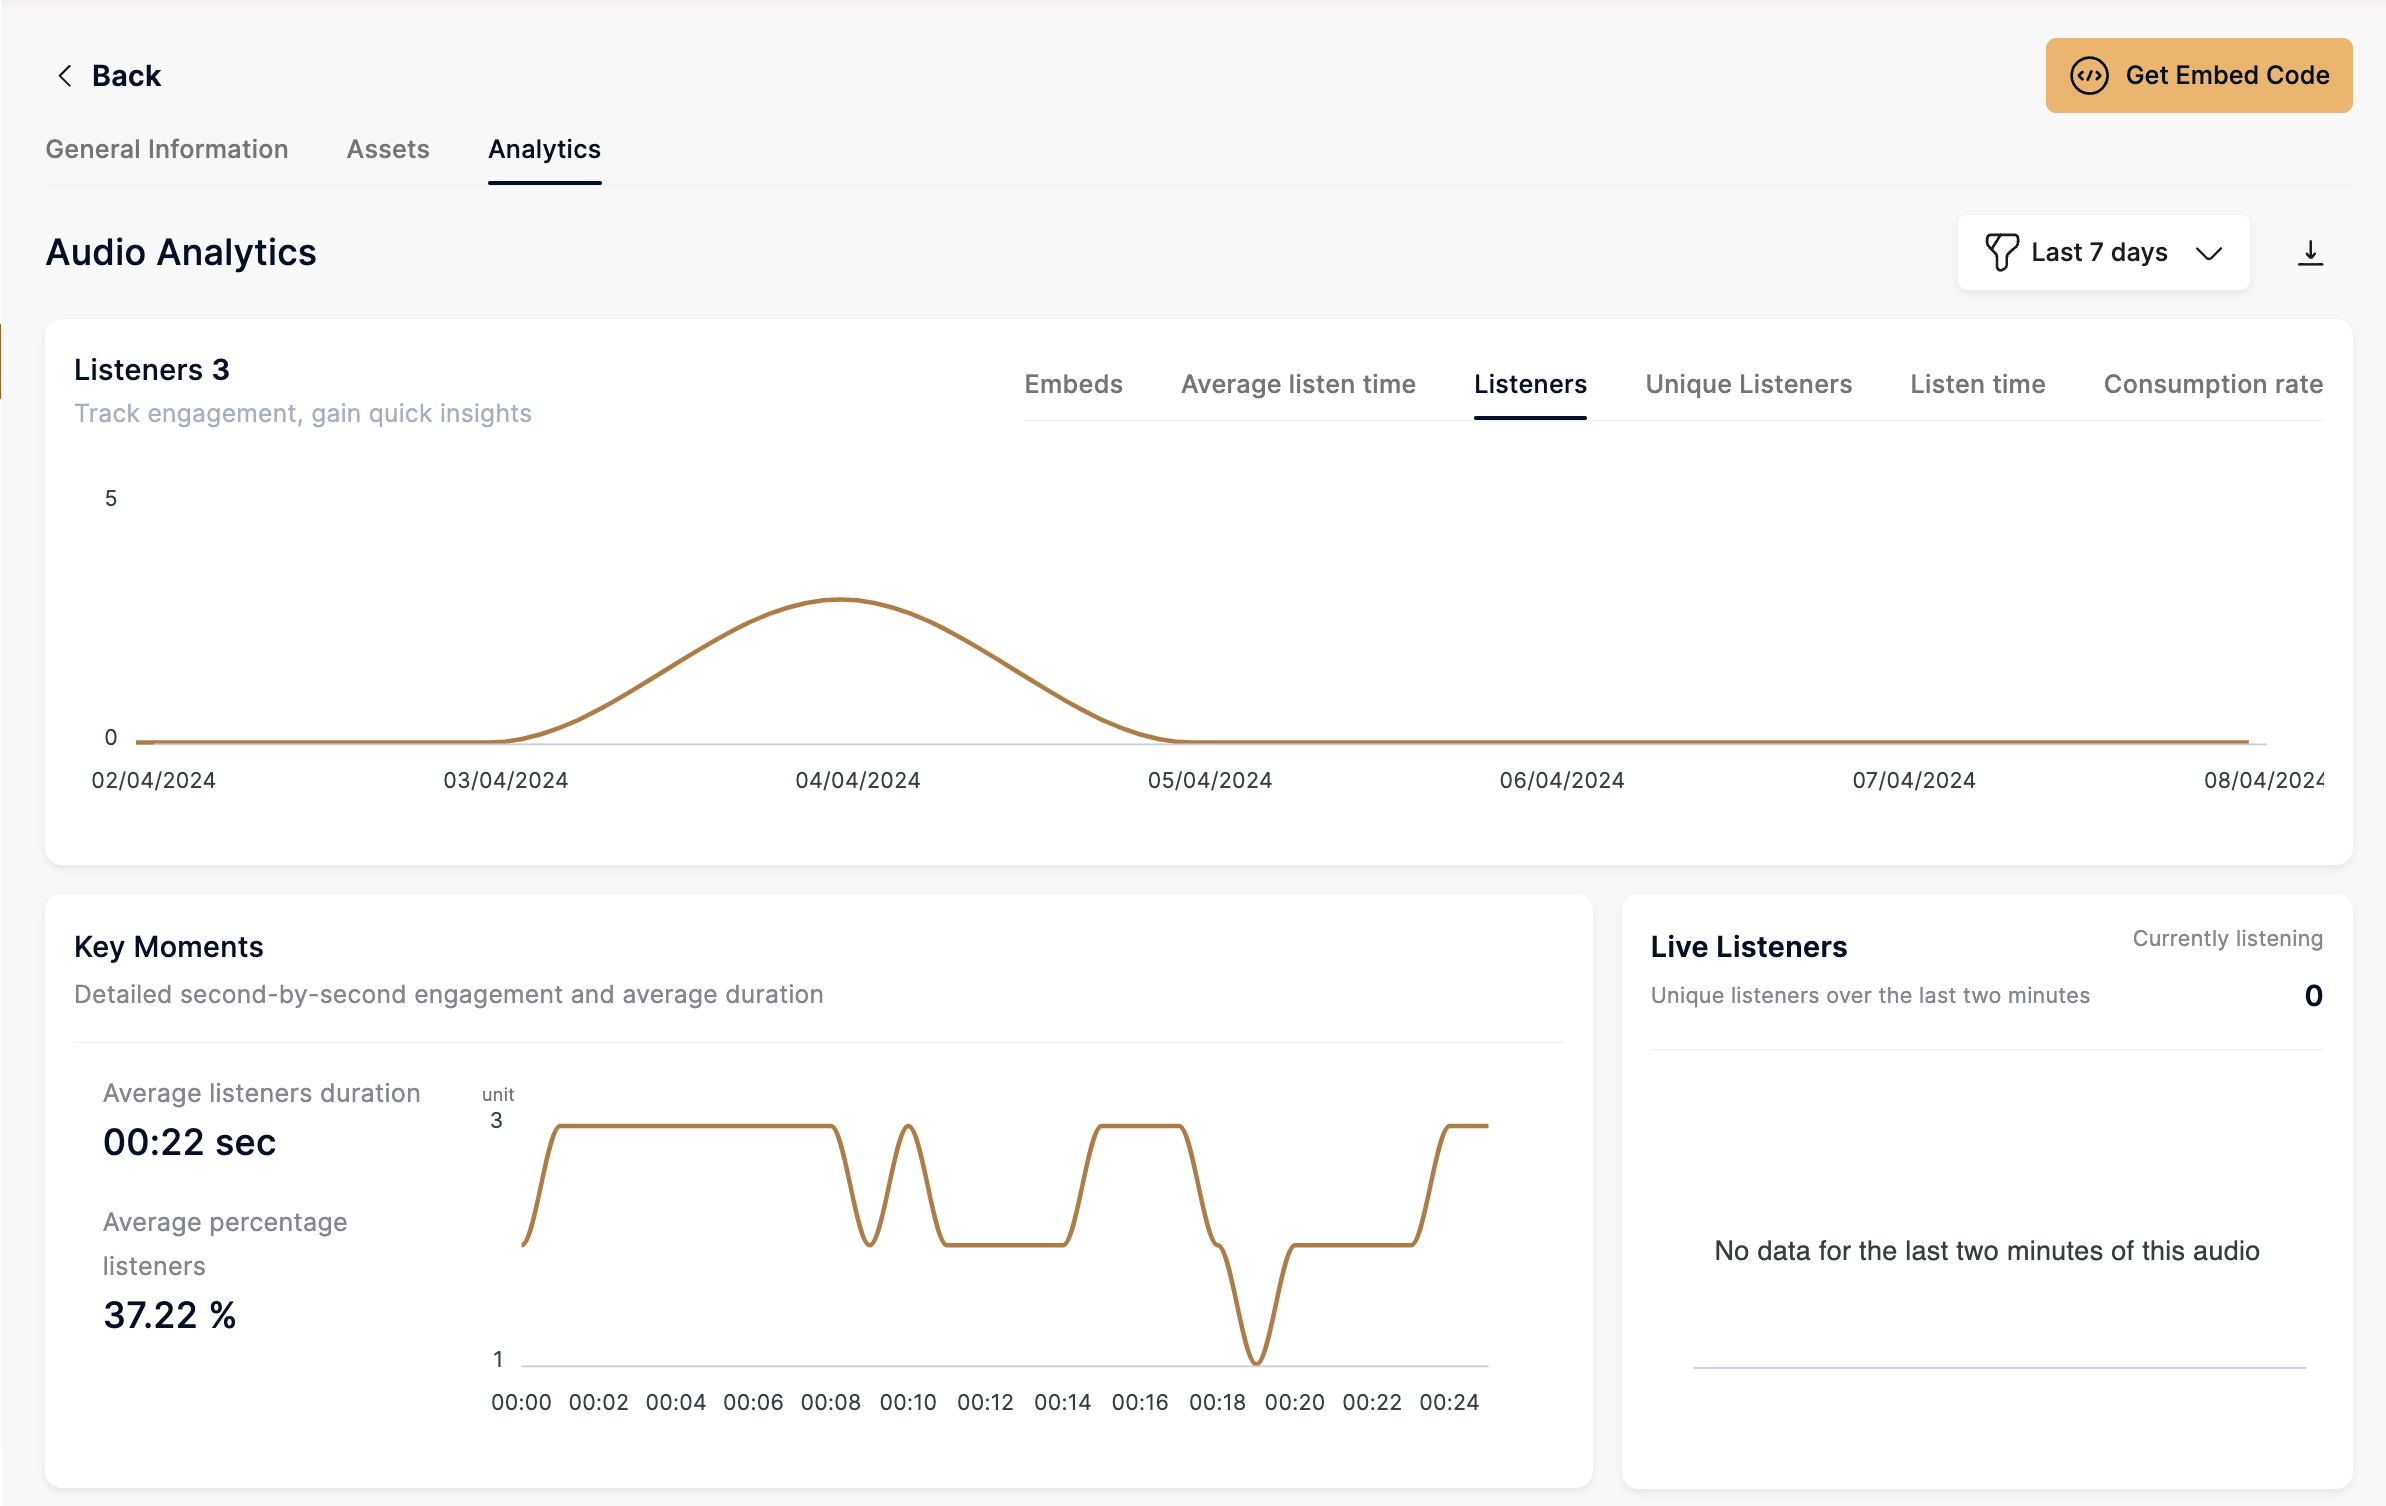Switch to Average listen time tab
Screen dimensions: 2386x1506
1298,384
